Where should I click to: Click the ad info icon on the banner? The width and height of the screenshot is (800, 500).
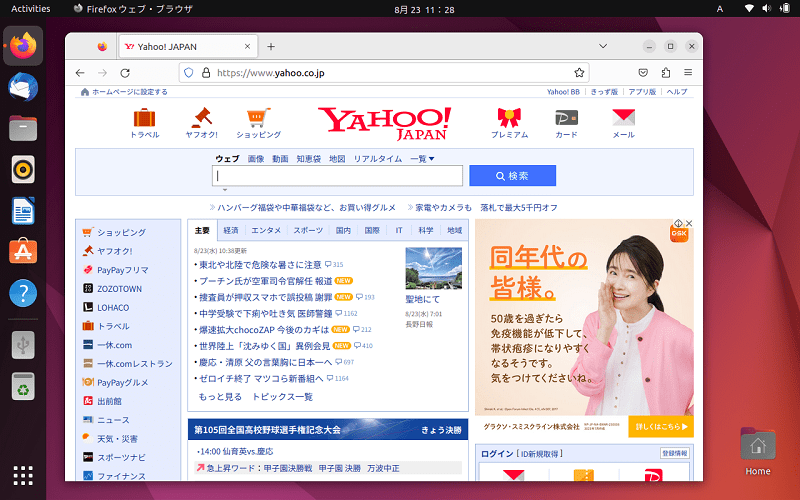coord(678,223)
